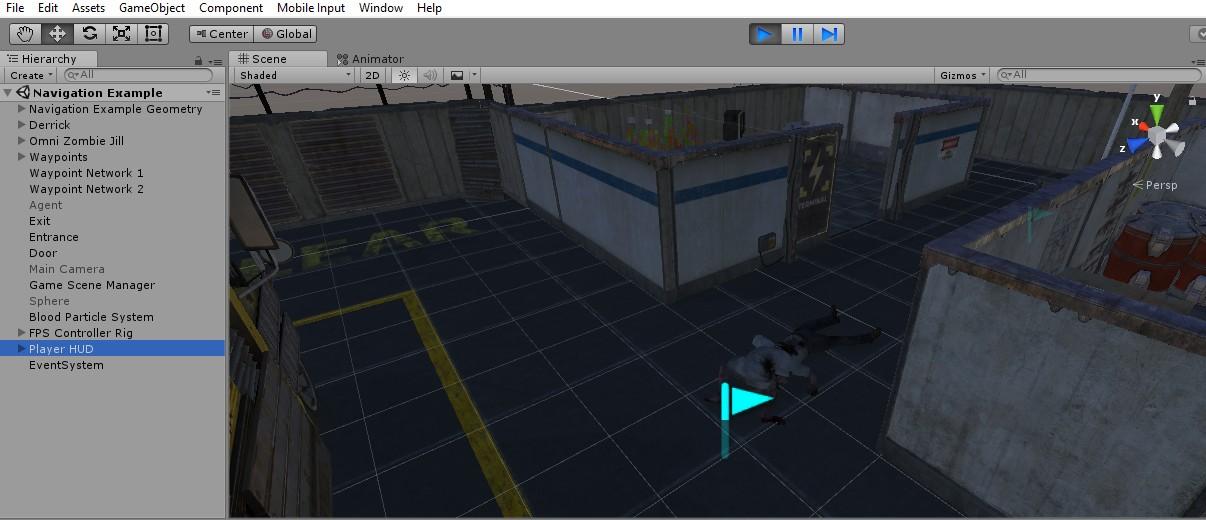Open the GameObject menu
Image resolution: width=1206 pixels, height=520 pixels.
(x=152, y=8)
